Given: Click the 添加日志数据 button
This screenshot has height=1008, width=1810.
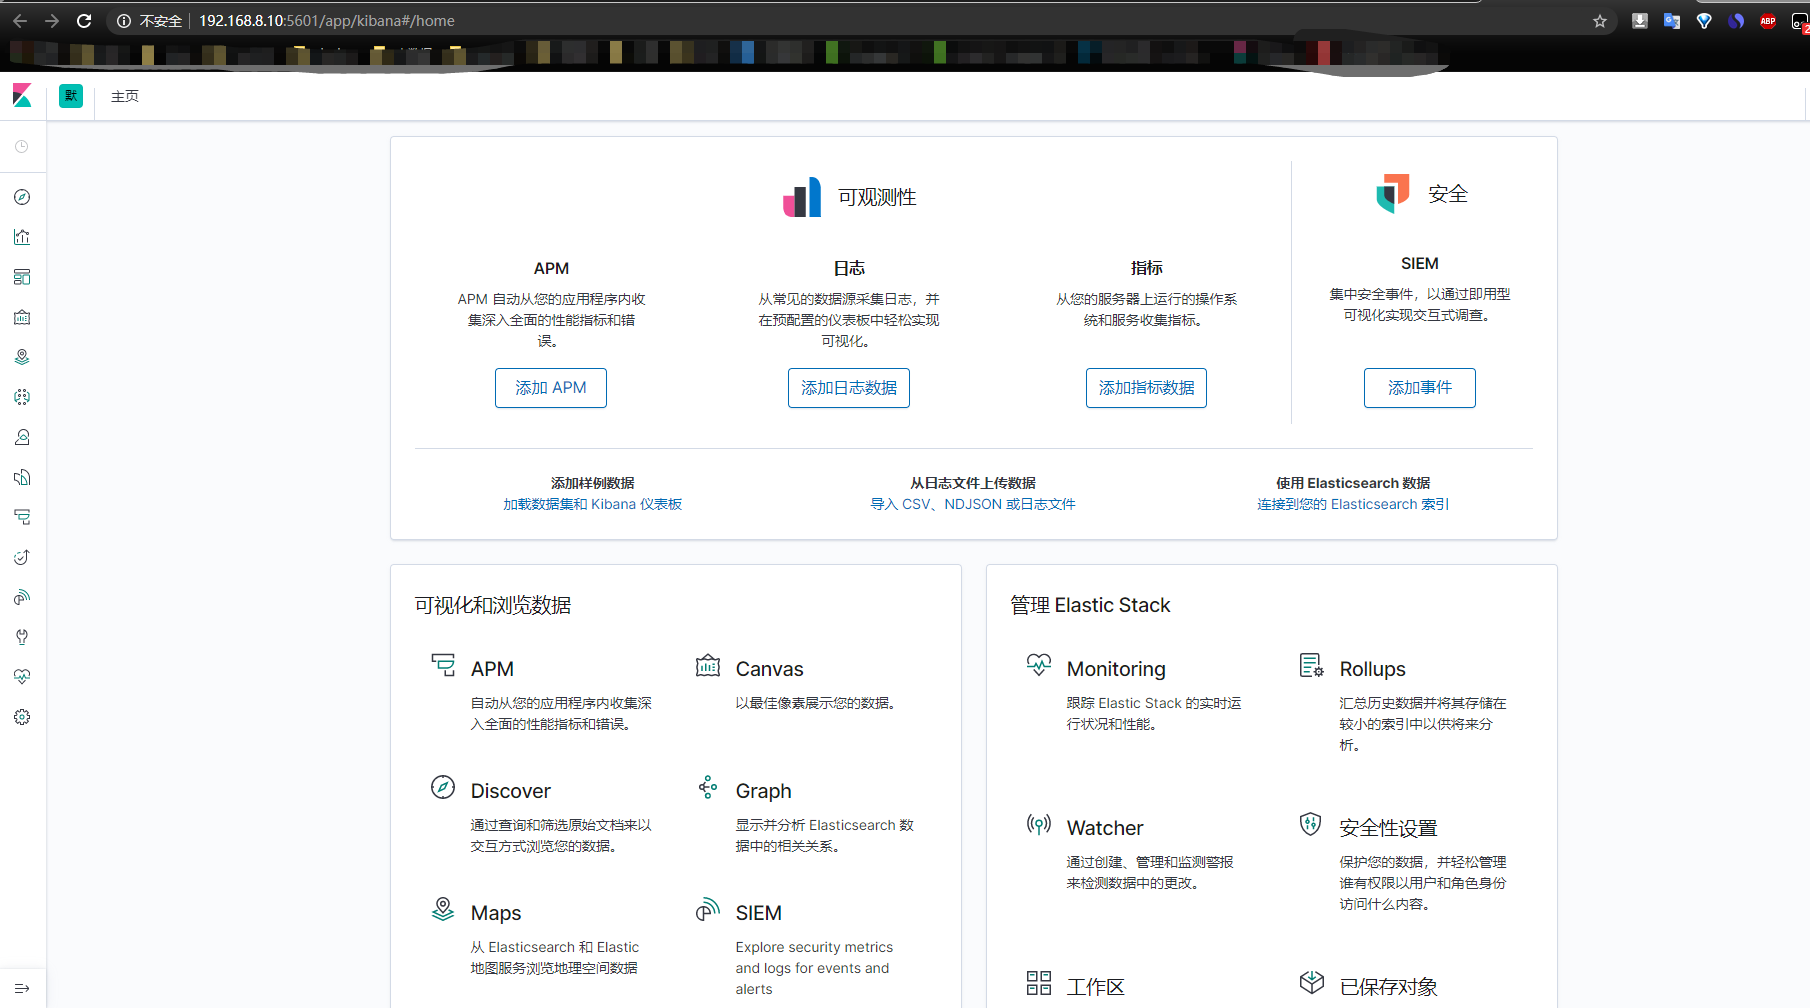Looking at the screenshot, I should coord(849,388).
